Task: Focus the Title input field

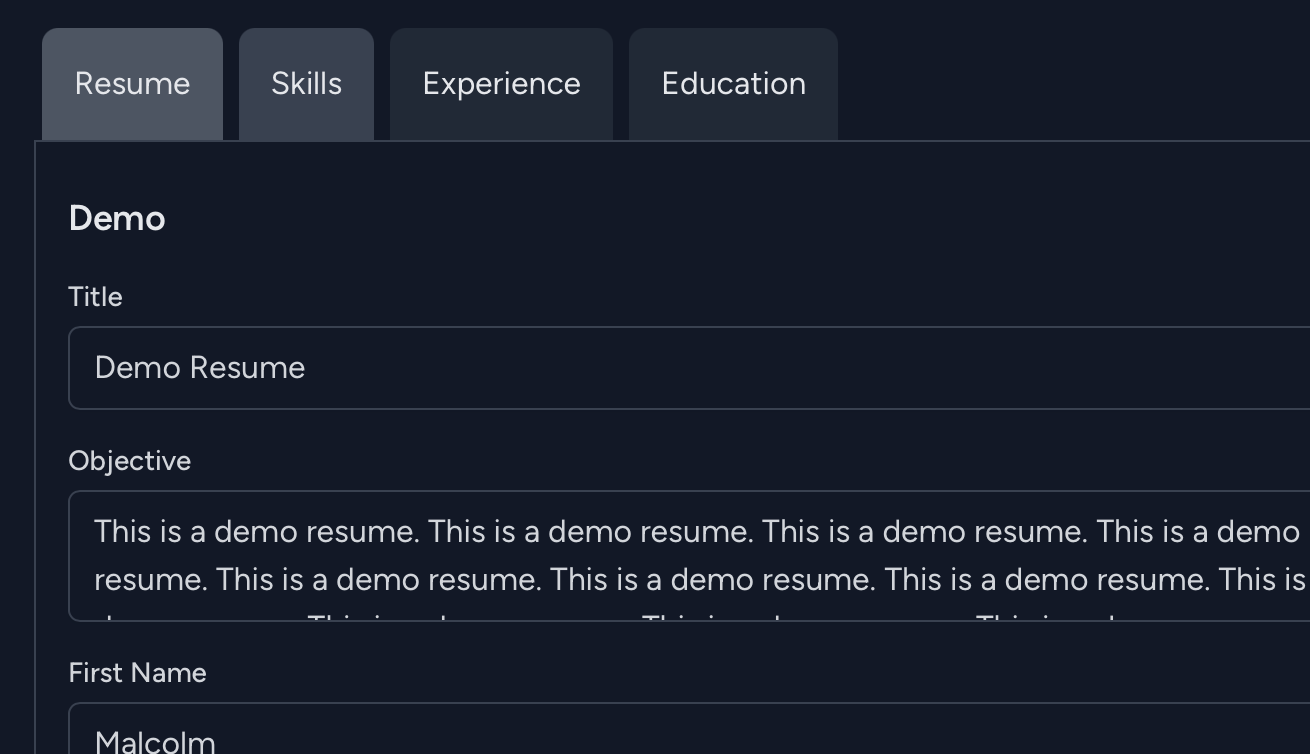Action: [x=689, y=368]
